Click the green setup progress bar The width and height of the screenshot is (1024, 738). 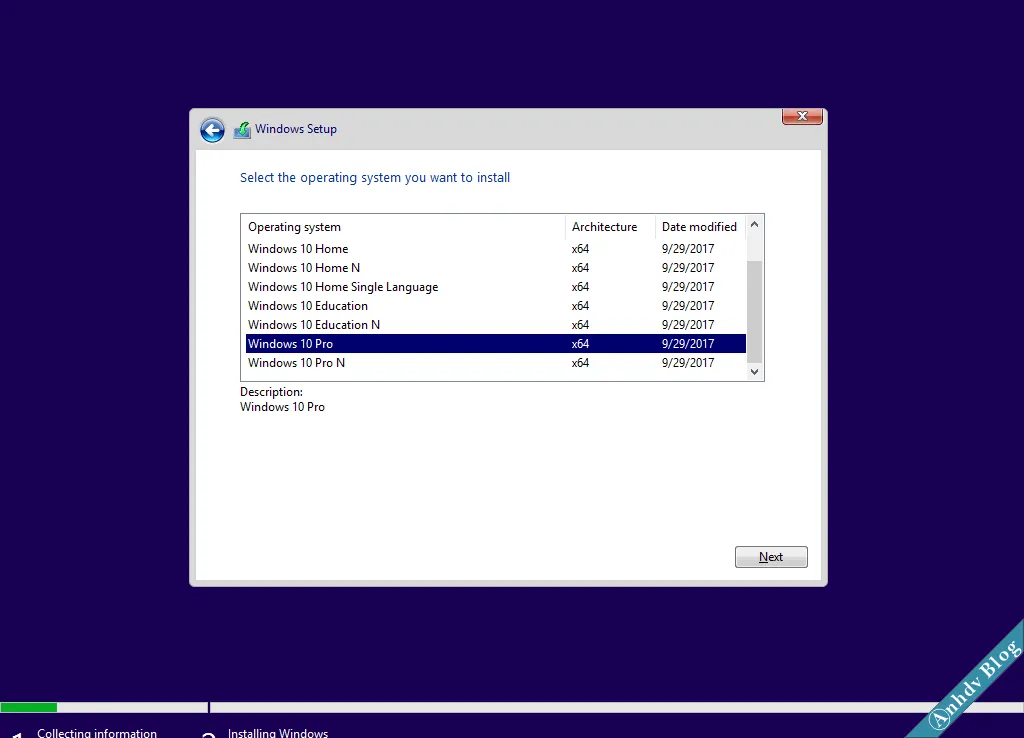(29, 707)
